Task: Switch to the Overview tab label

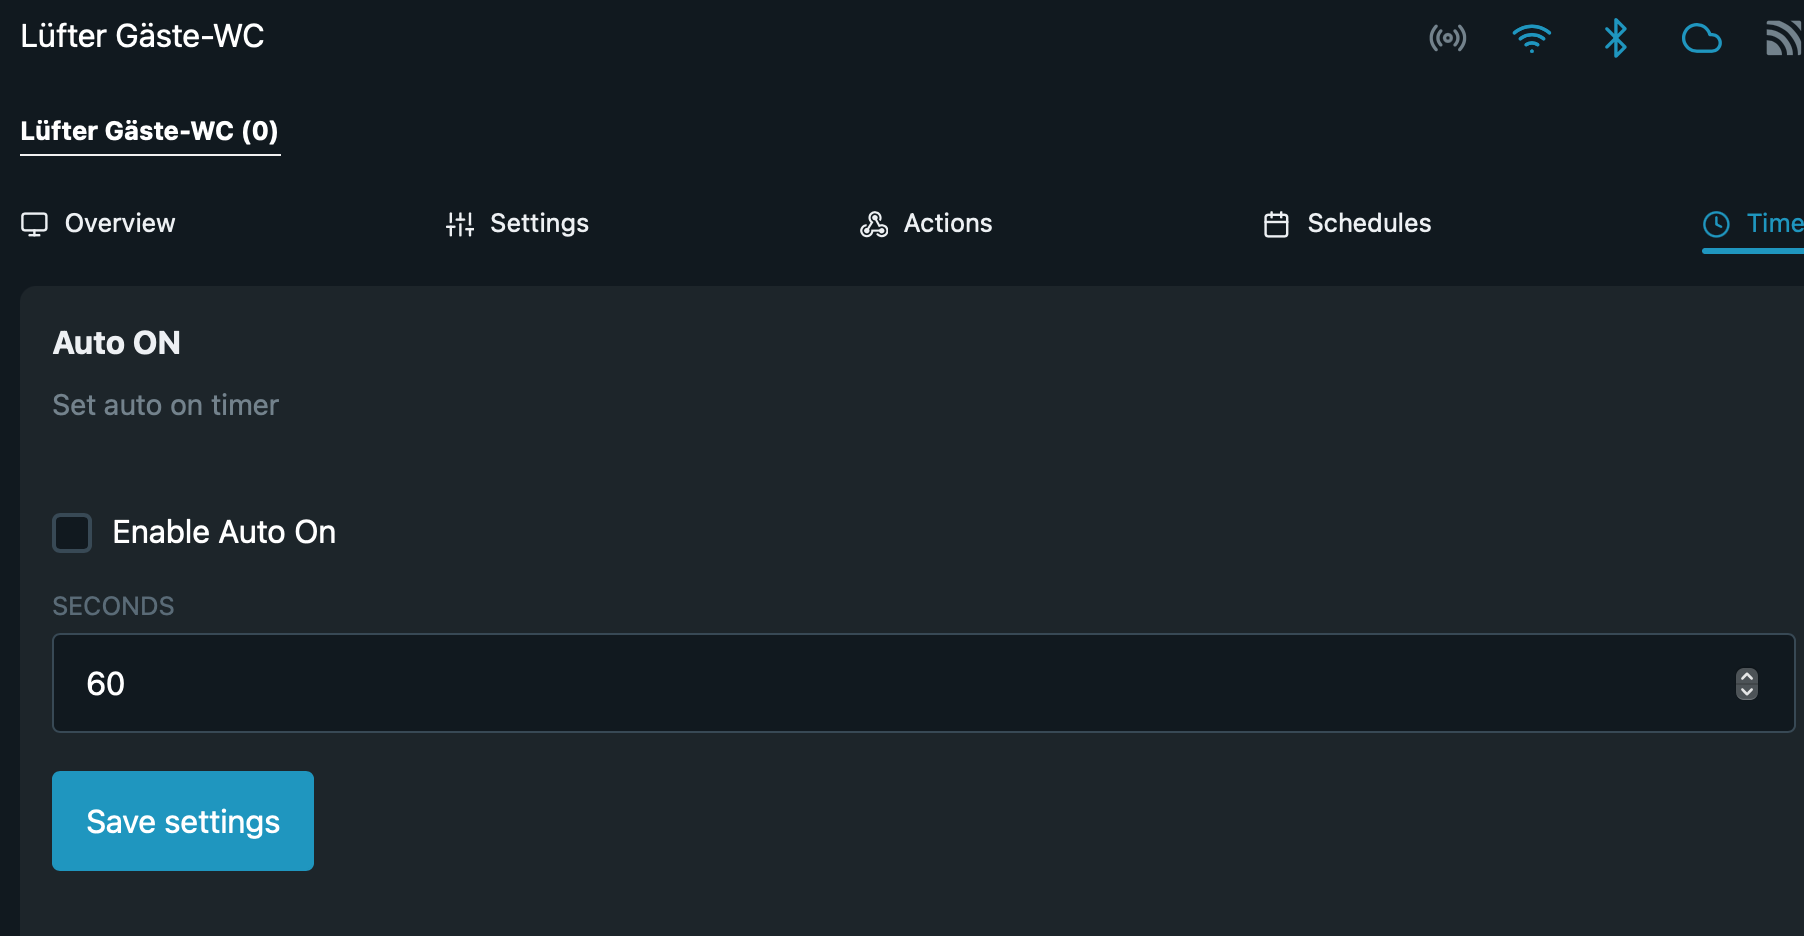Action: (x=120, y=223)
